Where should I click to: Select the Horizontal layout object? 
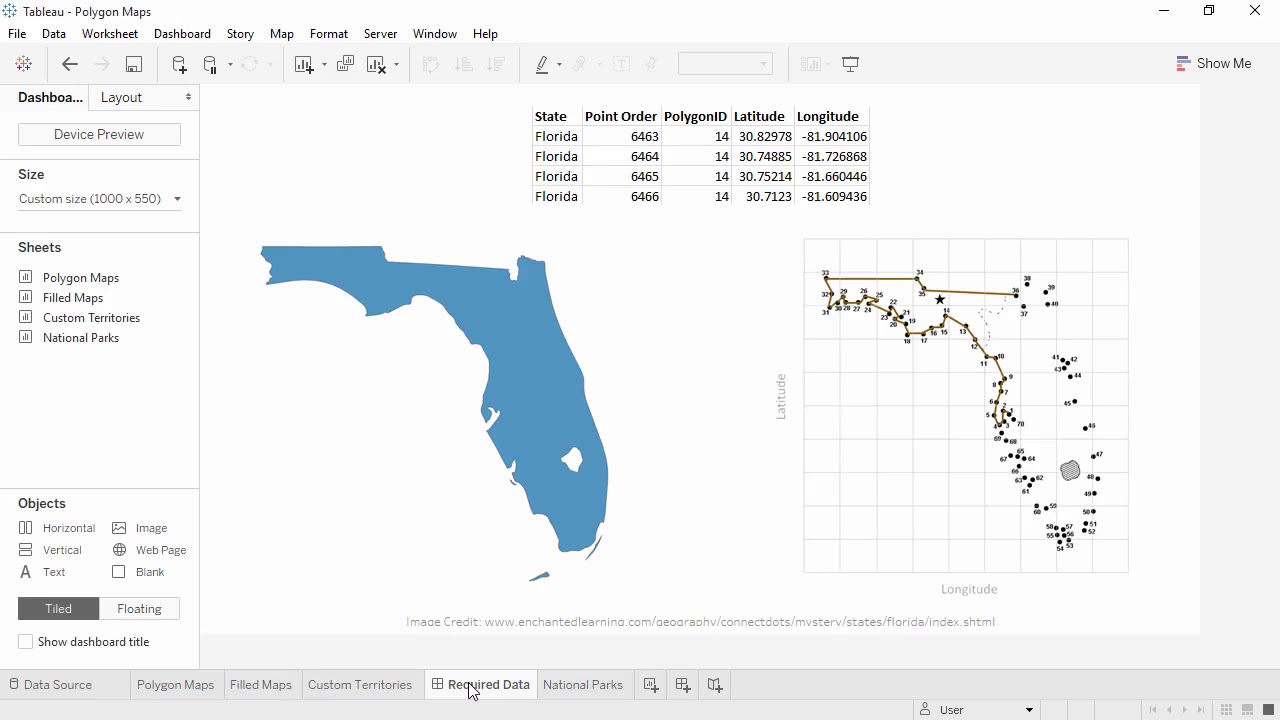[x=57, y=528]
